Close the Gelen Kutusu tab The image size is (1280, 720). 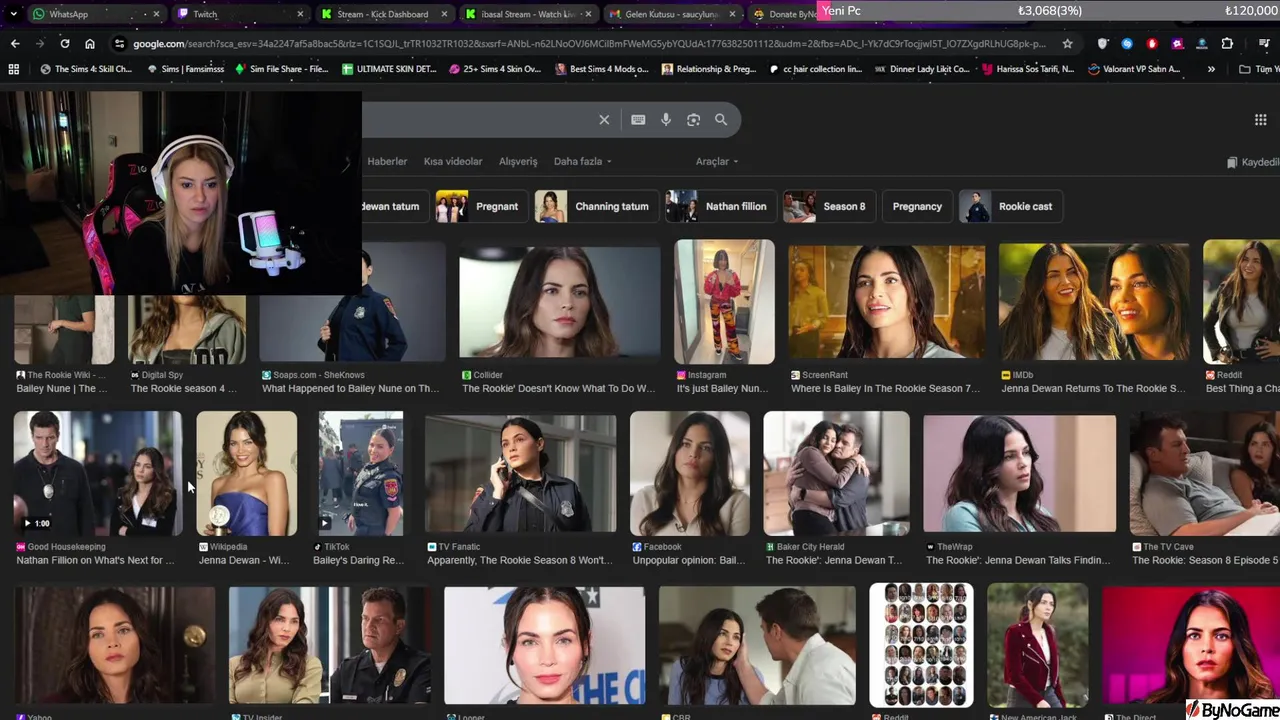[734, 14]
